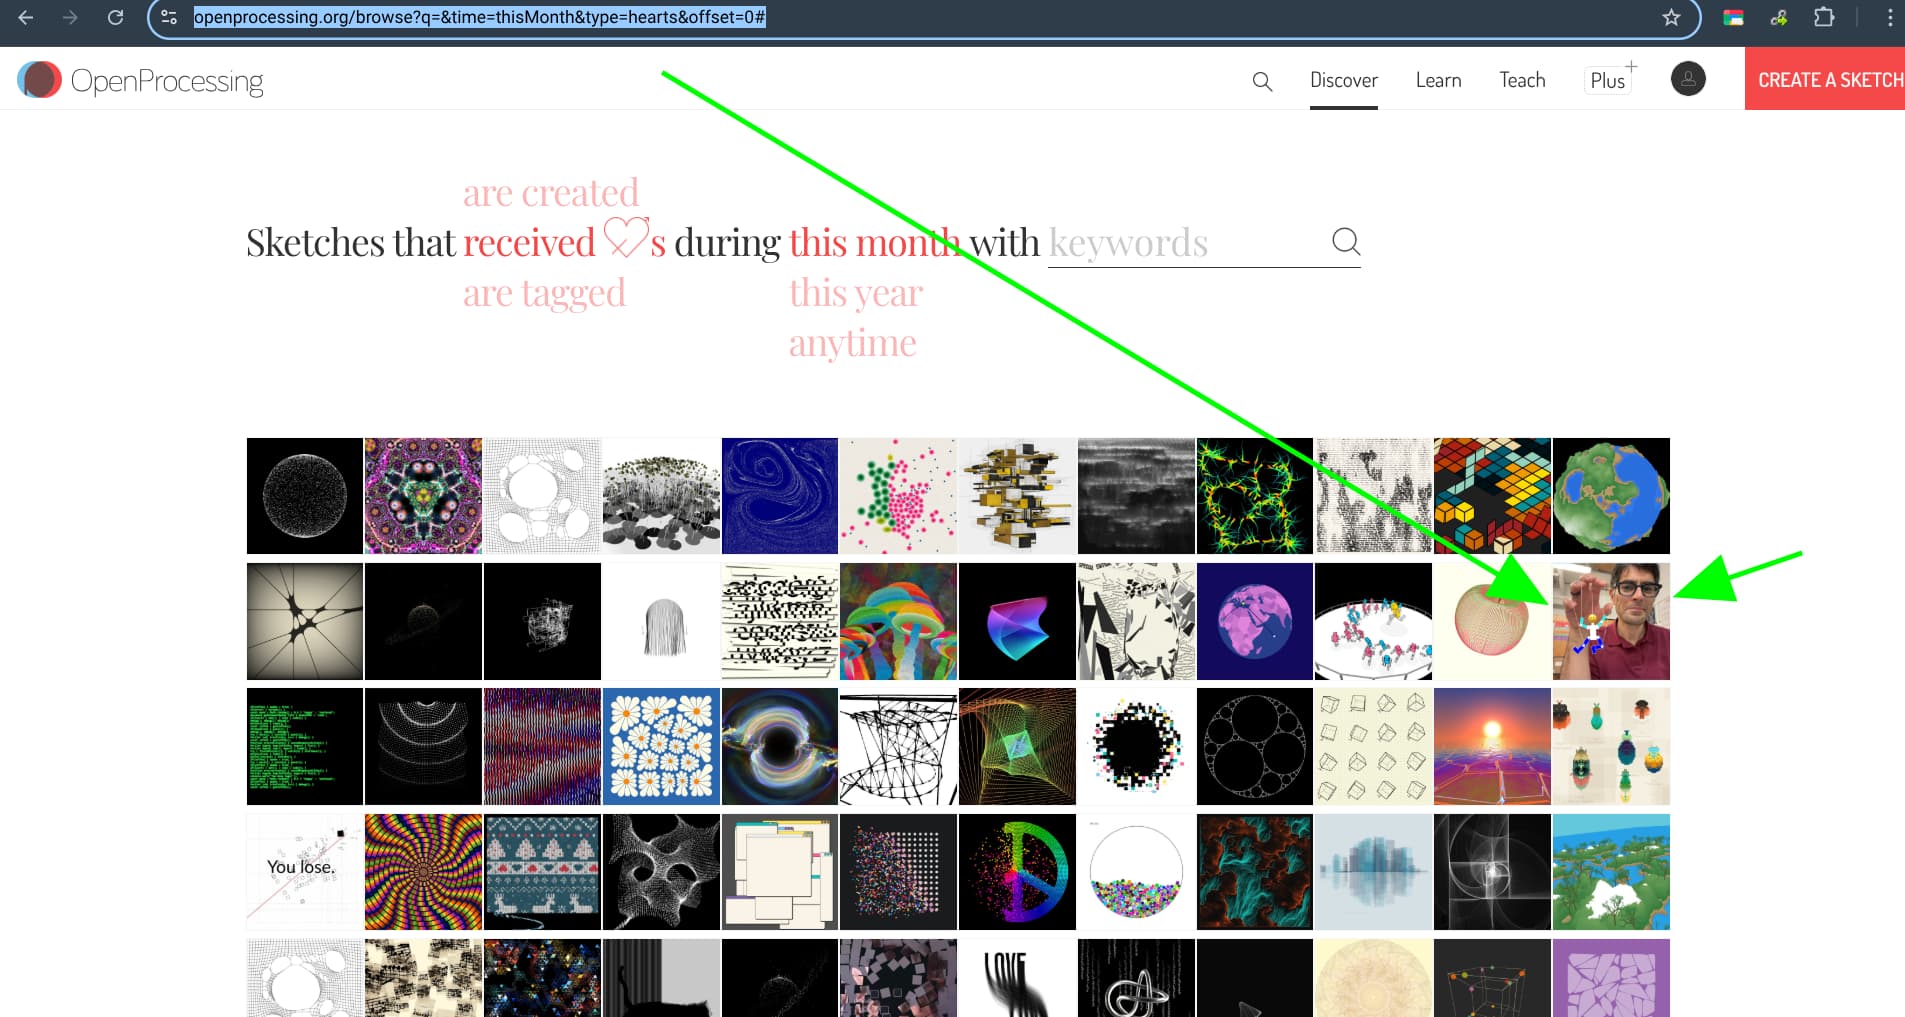Open browser extensions puzzle icon
The width and height of the screenshot is (1905, 1017).
pos(1823,17)
